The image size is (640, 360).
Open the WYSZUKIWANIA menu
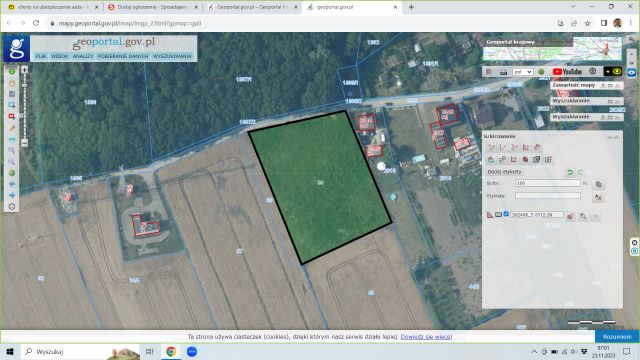pos(172,56)
